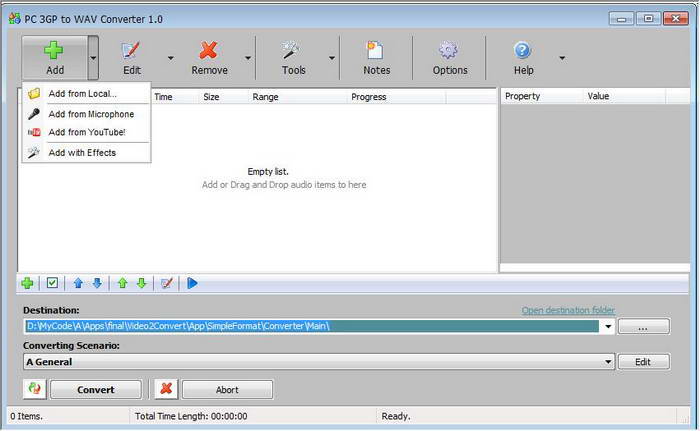
Task: Click the Help question mark icon
Action: 522,50
